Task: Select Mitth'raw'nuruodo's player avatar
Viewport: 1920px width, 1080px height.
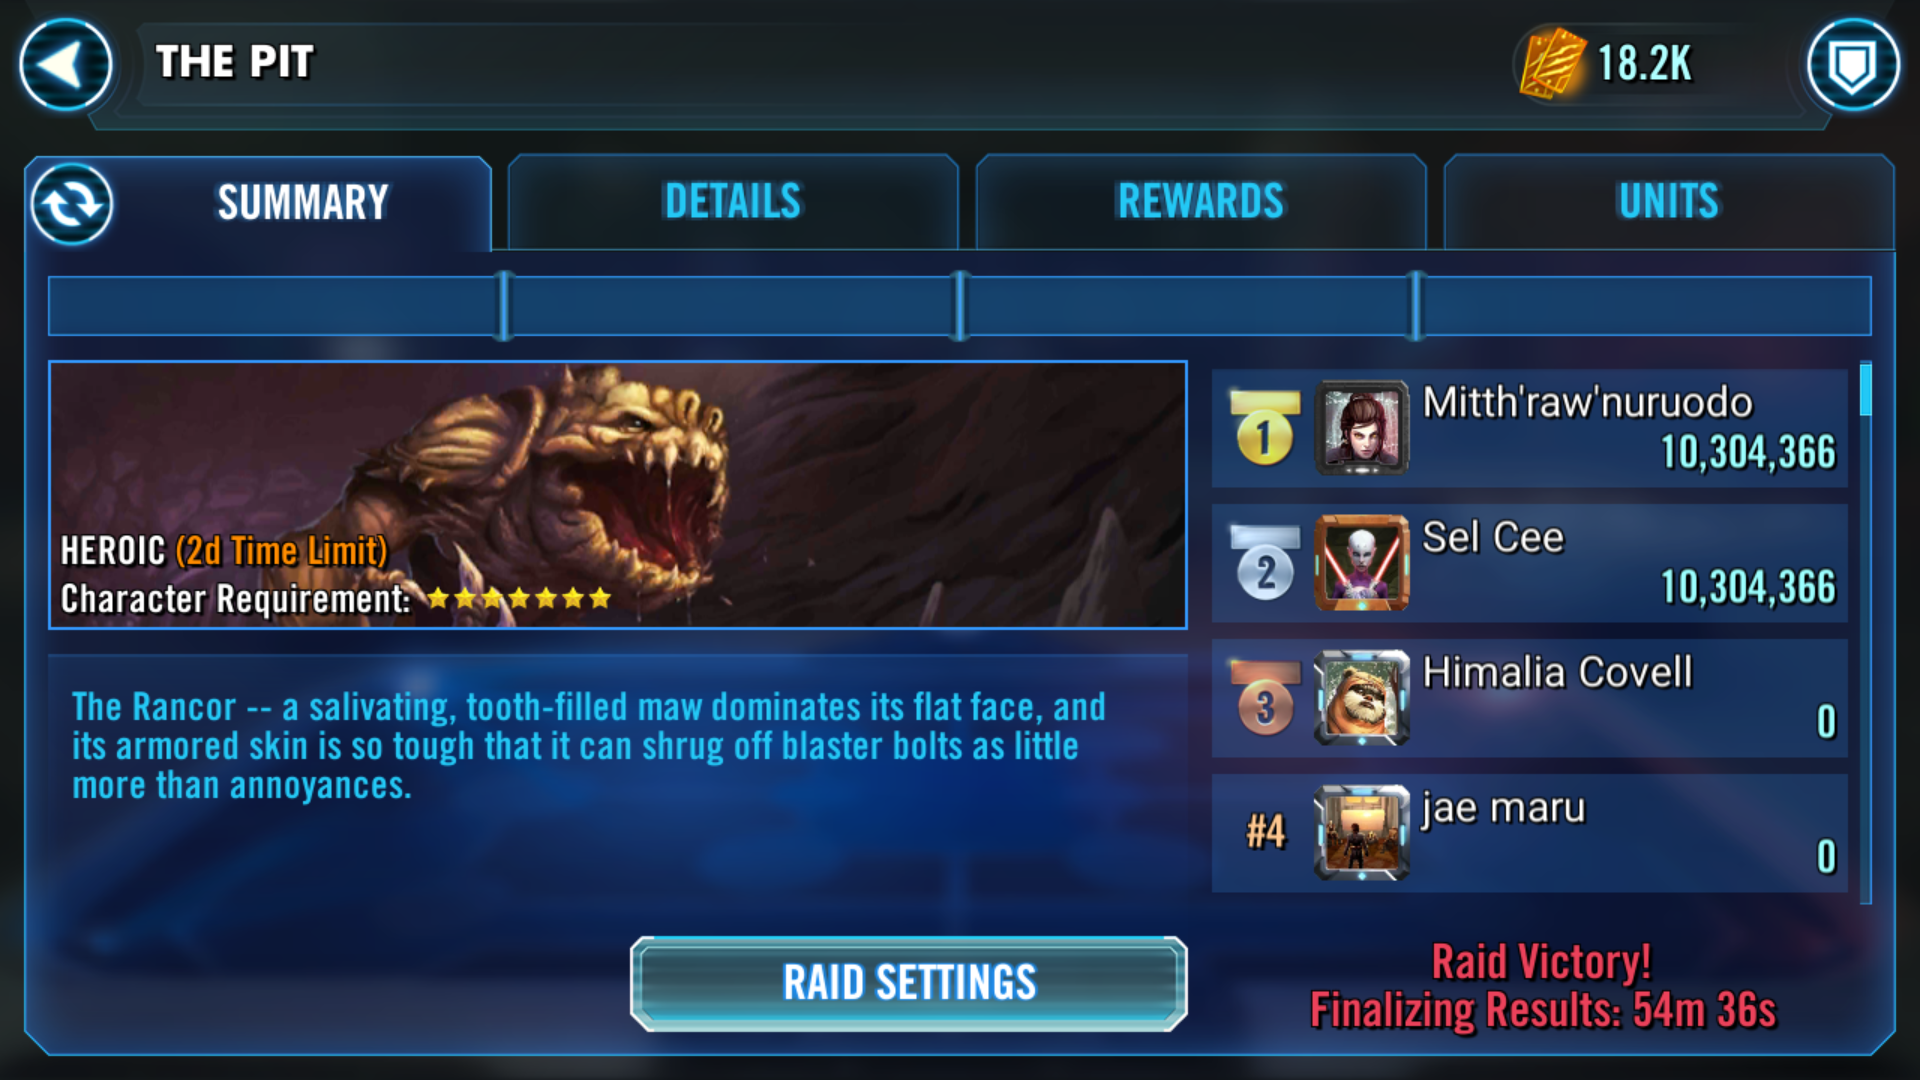Action: pos(1361,428)
